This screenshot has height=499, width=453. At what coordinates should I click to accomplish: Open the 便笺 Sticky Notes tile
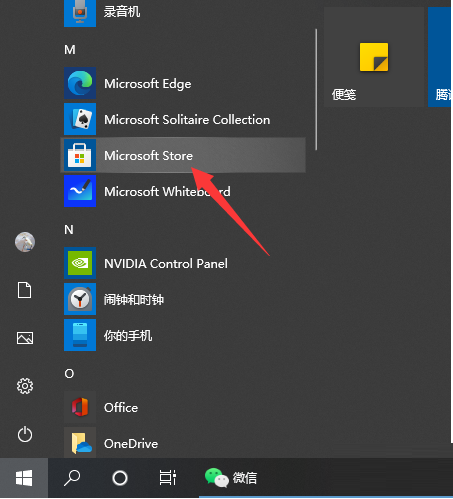pos(374,57)
